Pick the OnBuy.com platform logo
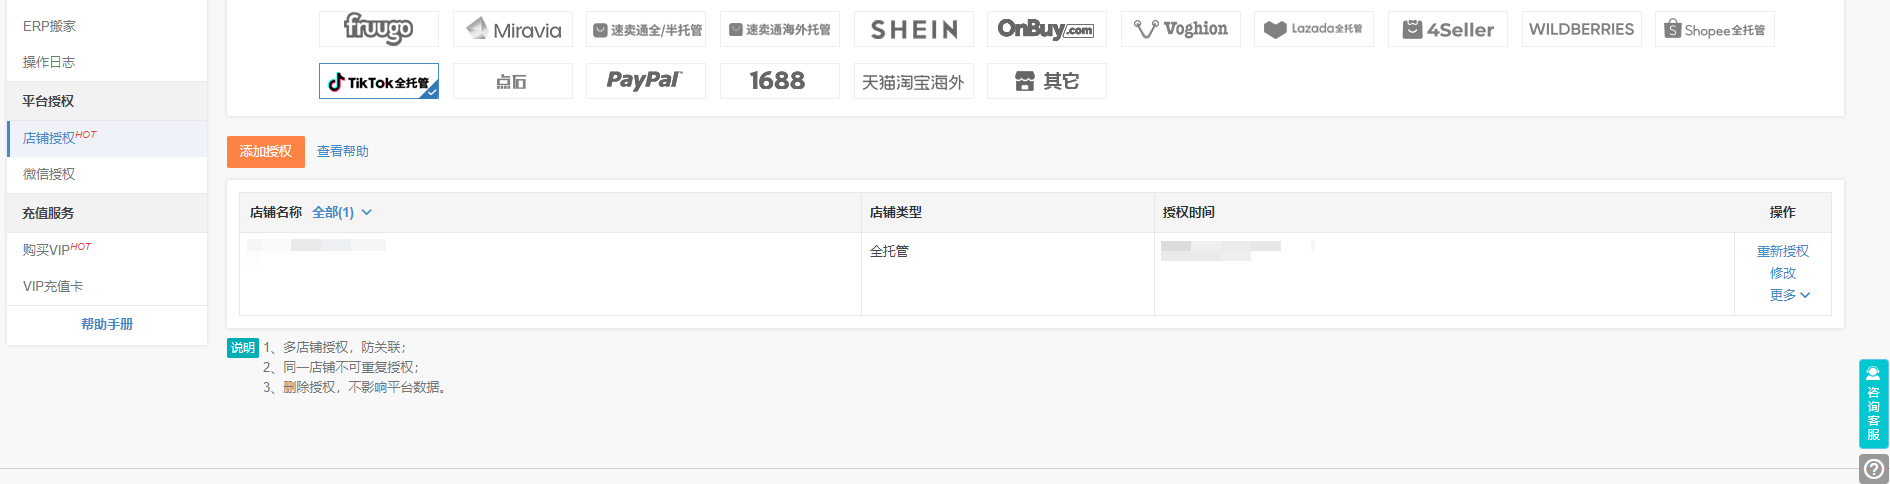 pos(1047,29)
